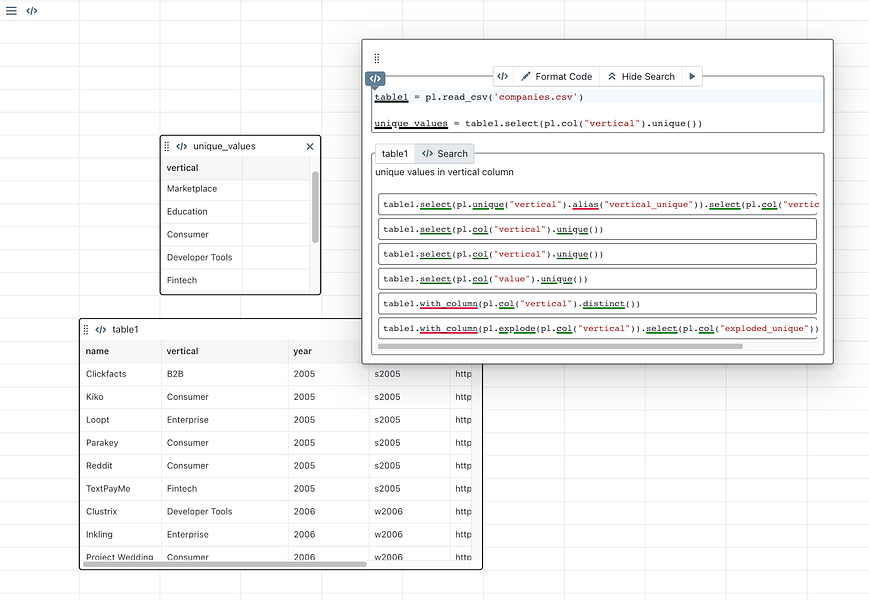The height and width of the screenshot is (600, 869).
Task: Click the code icon in the table1 panel title
Action: 100,330
